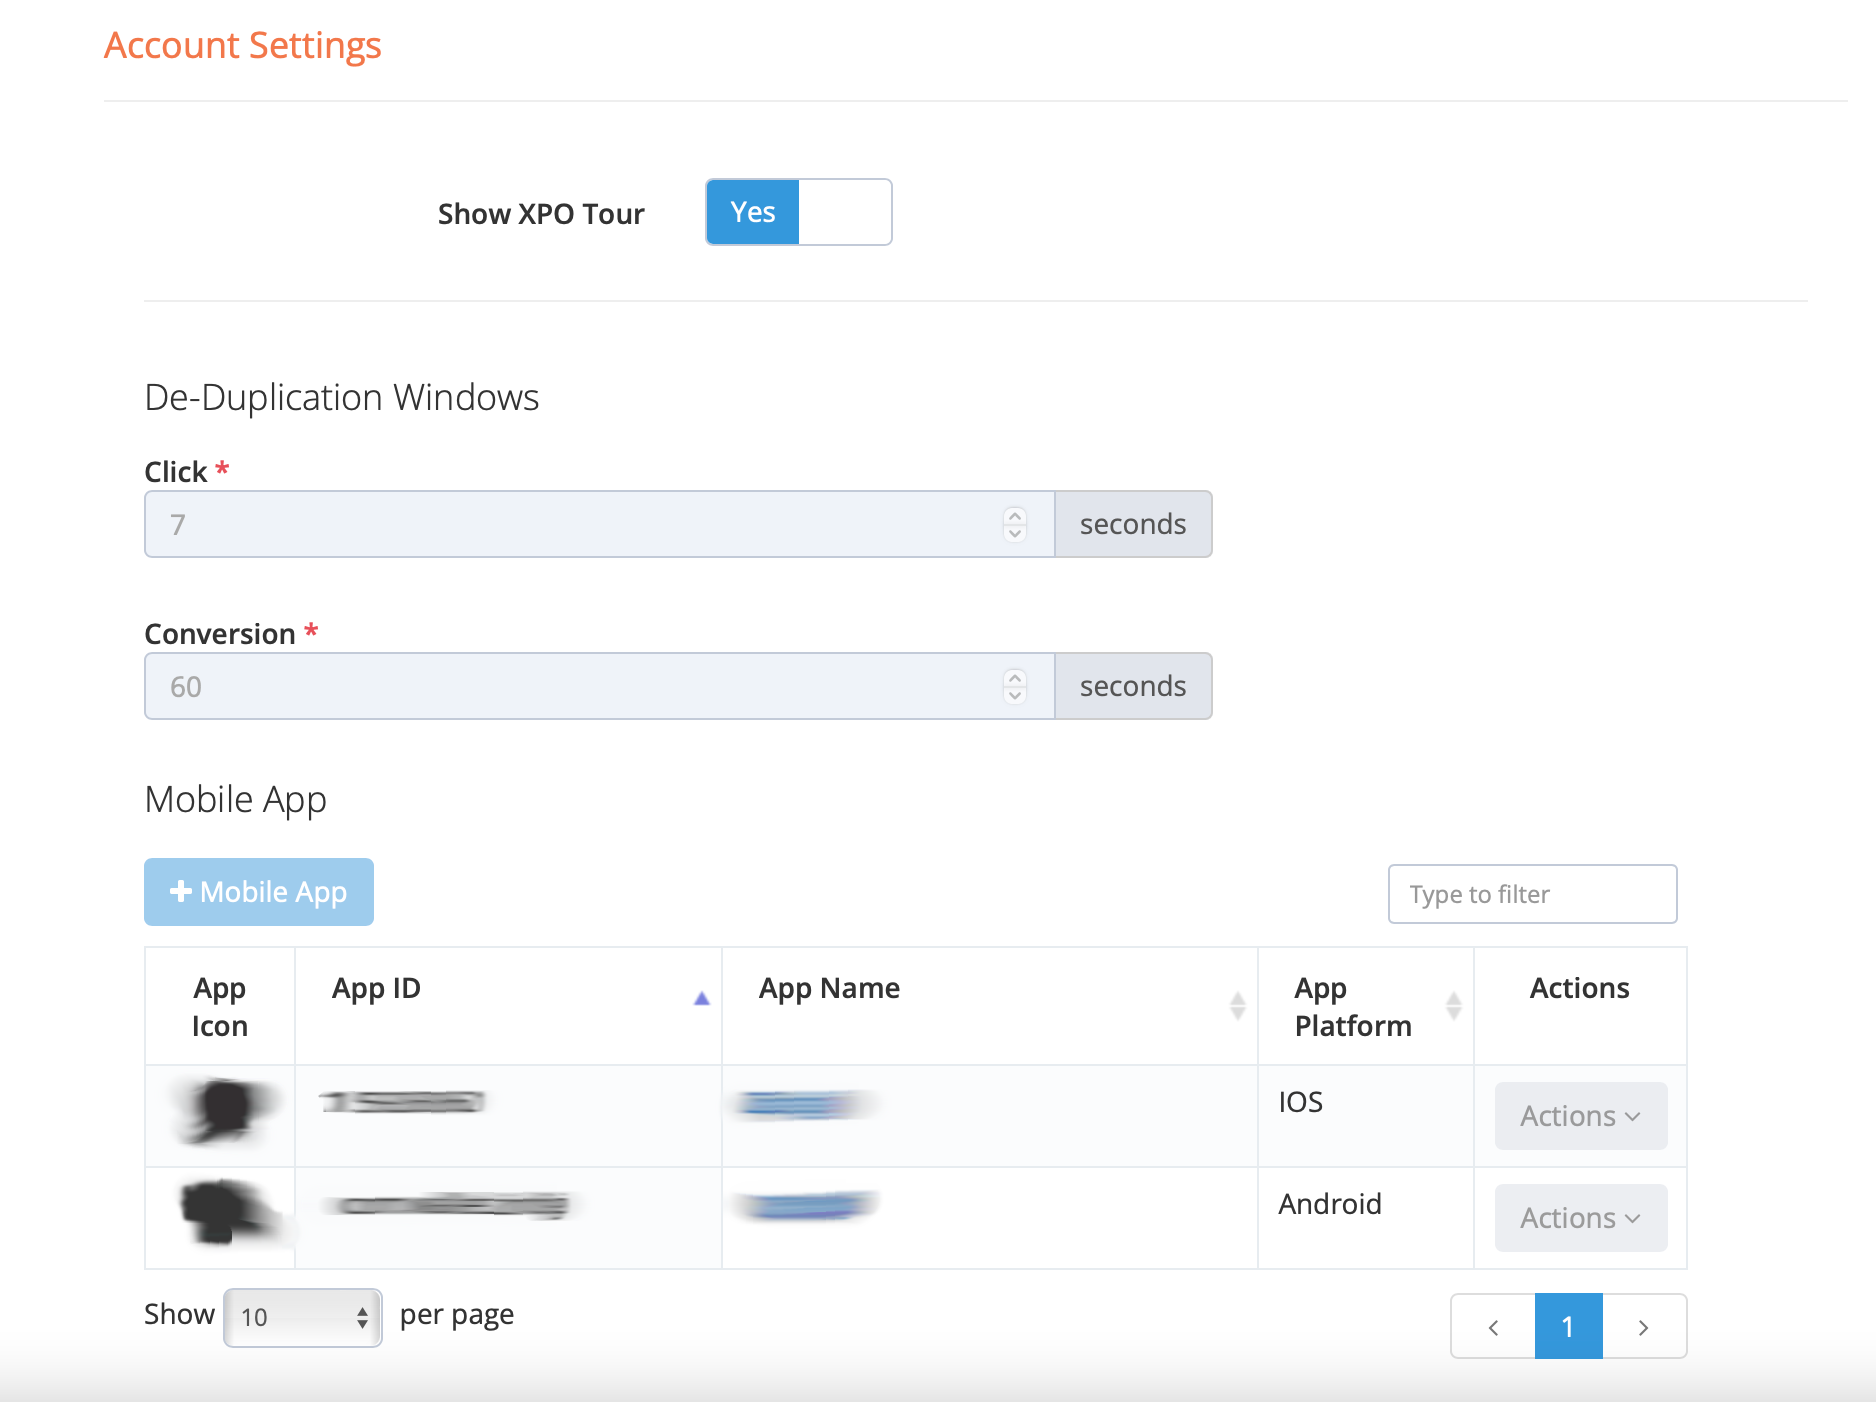Select page 1 in pagination
This screenshot has width=1876, height=1402.
1568,1327
